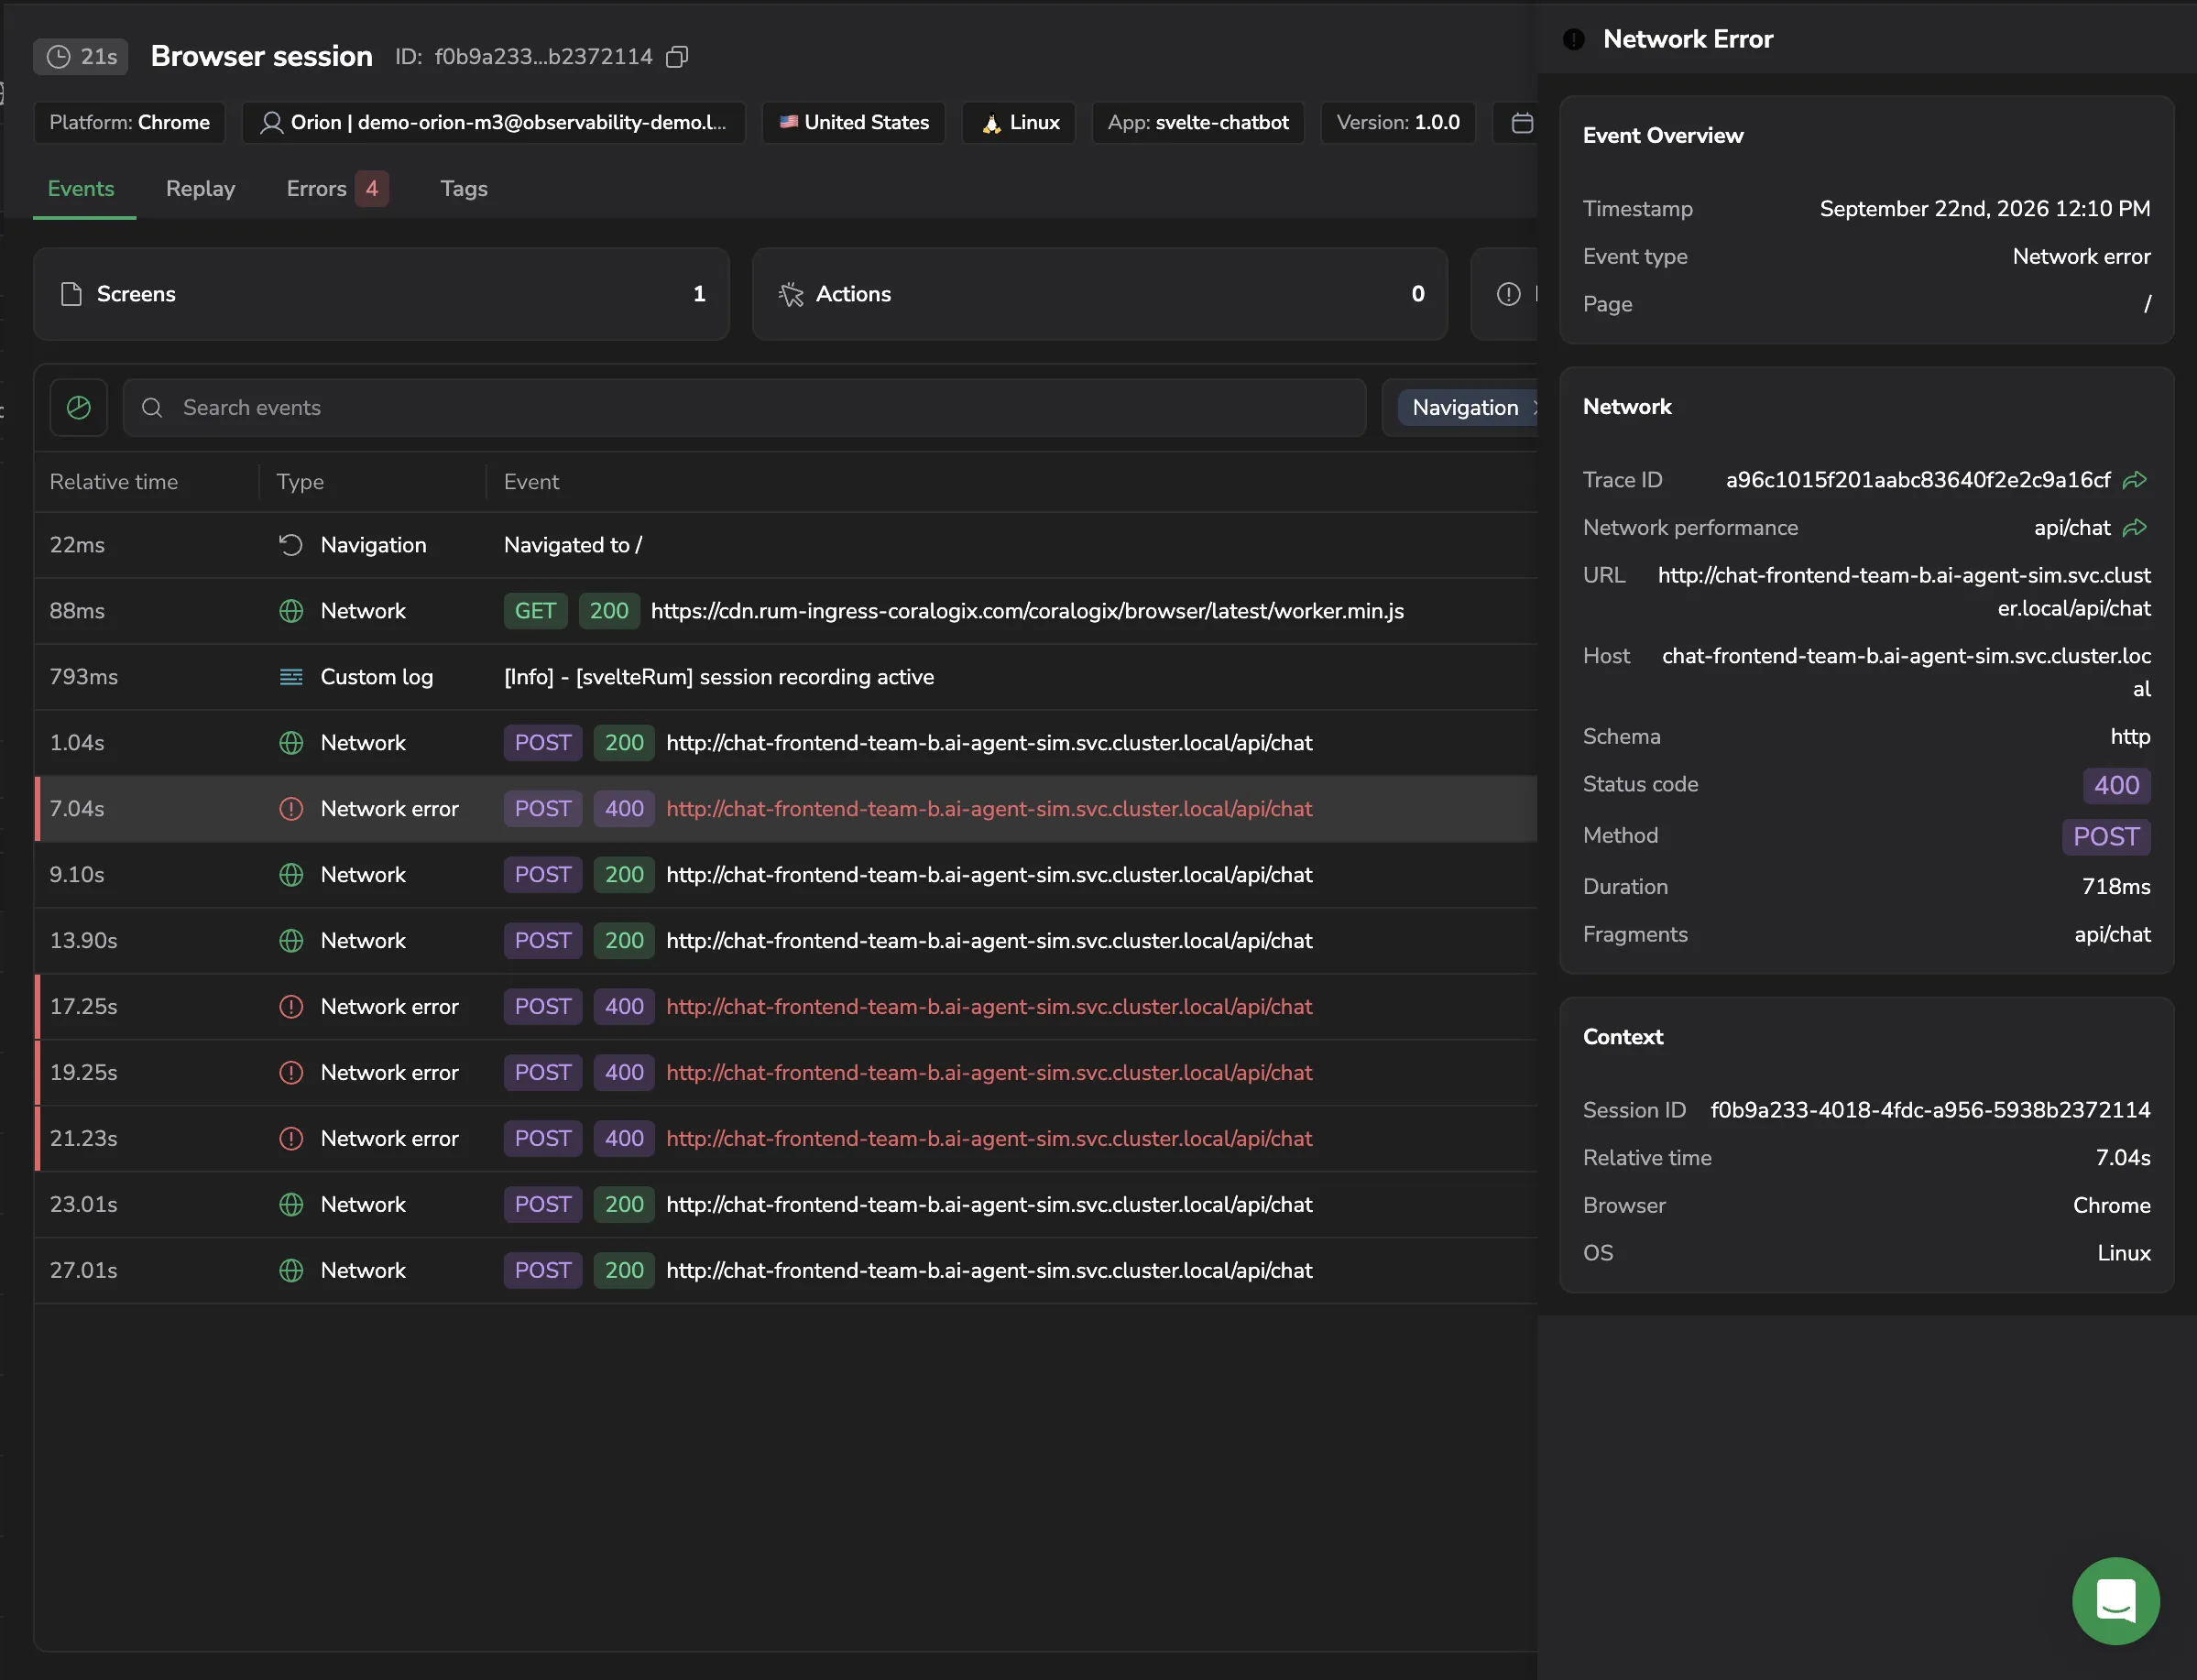2197x1680 pixels.
Task: Click the Fragments api/chat value
Action: coord(2112,934)
